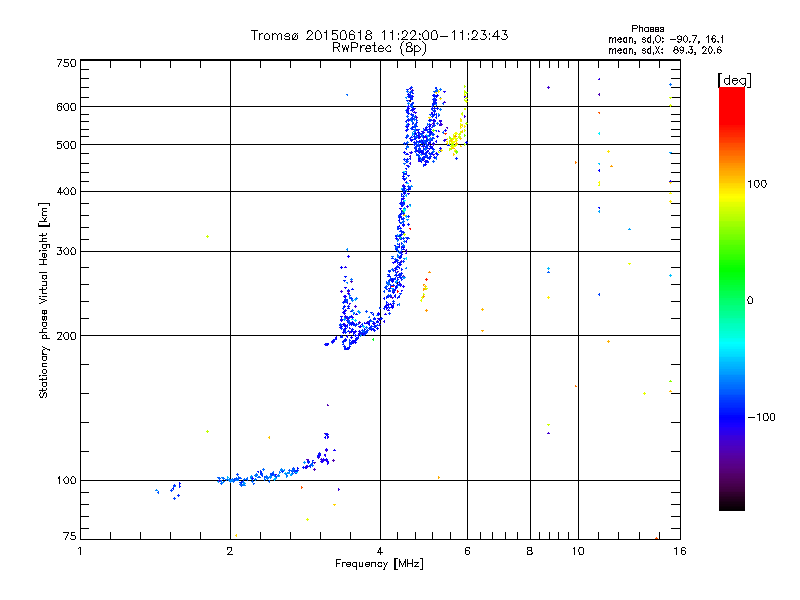This screenshot has height=600, width=800.
Task: Click the x-axis tick label '1'
Action: (x=80, y=551)
